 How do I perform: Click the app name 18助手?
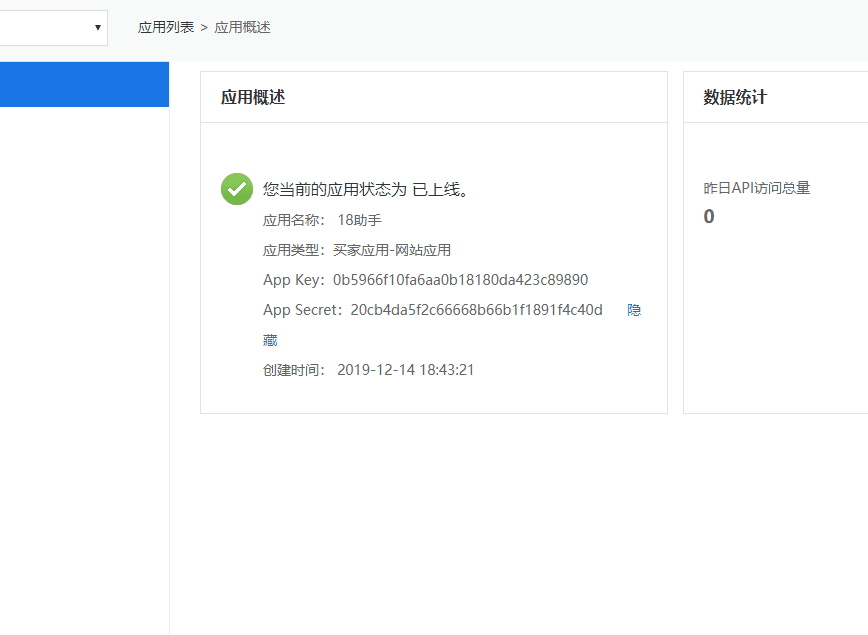coord(359,220)
